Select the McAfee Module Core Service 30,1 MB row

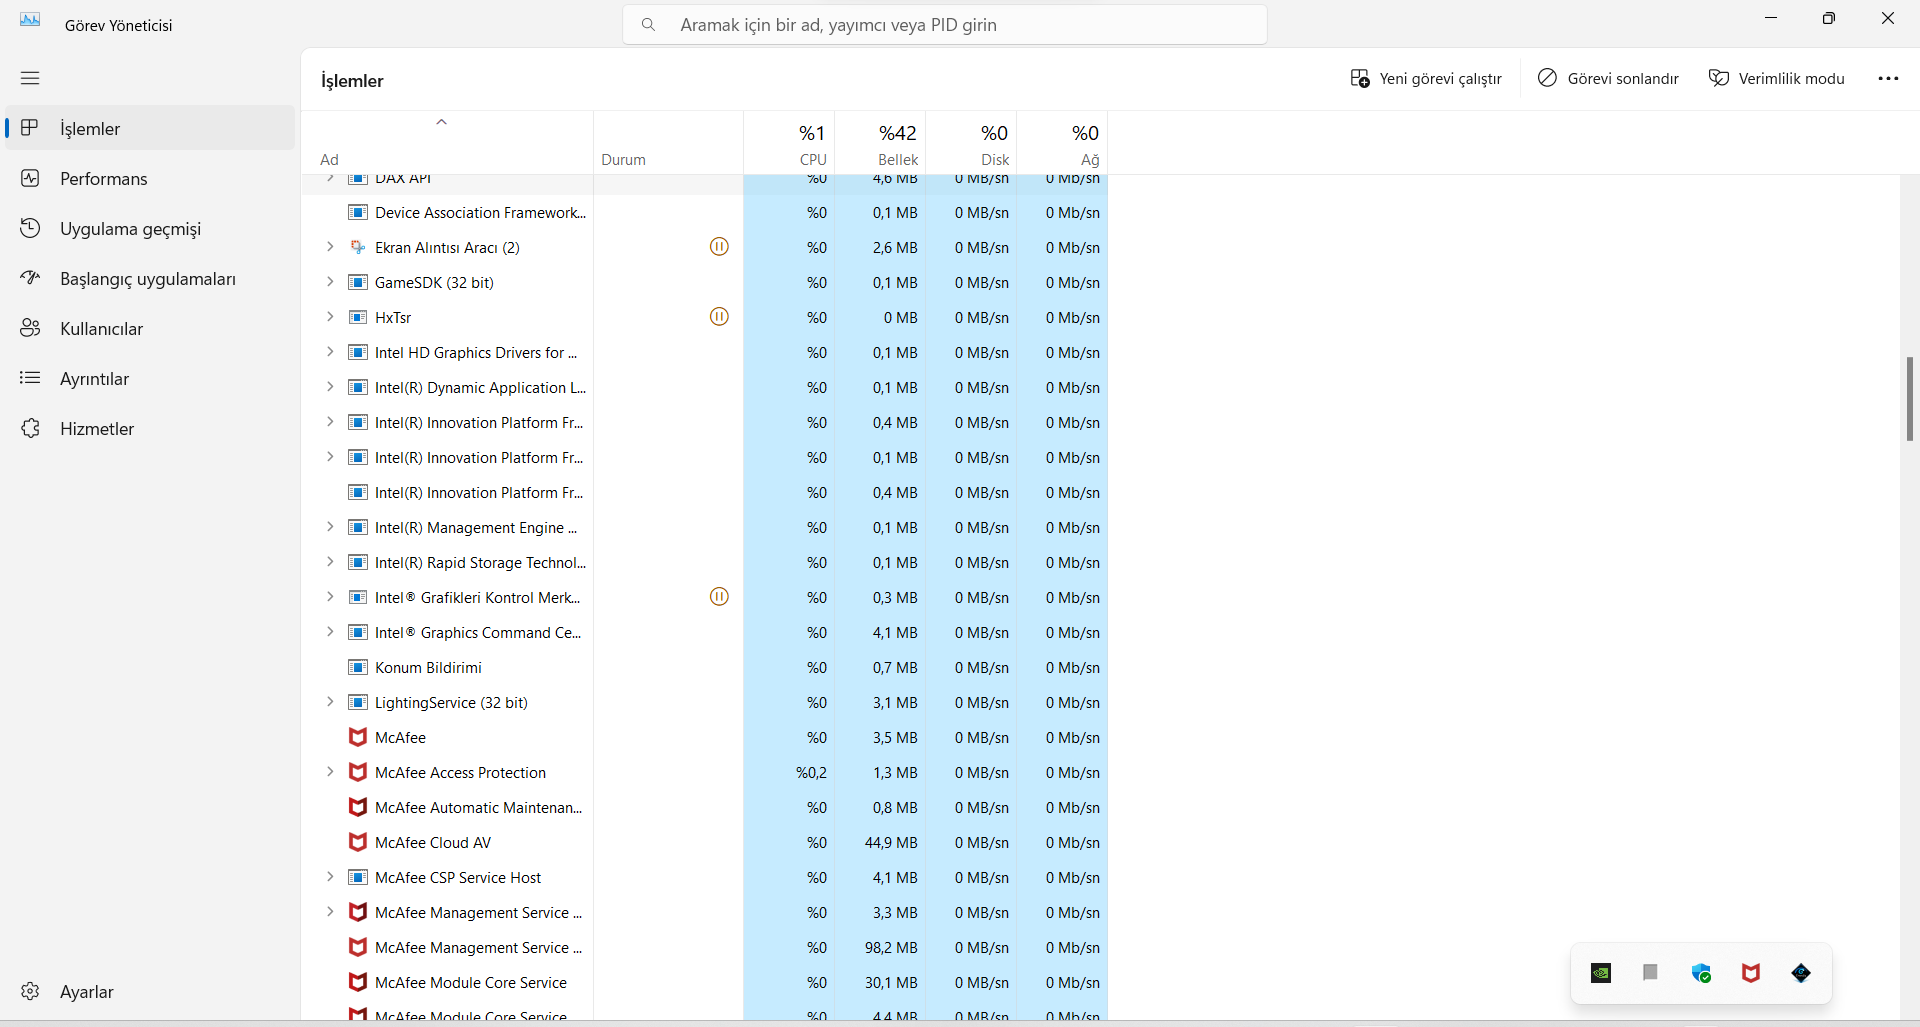pos(705,982)
